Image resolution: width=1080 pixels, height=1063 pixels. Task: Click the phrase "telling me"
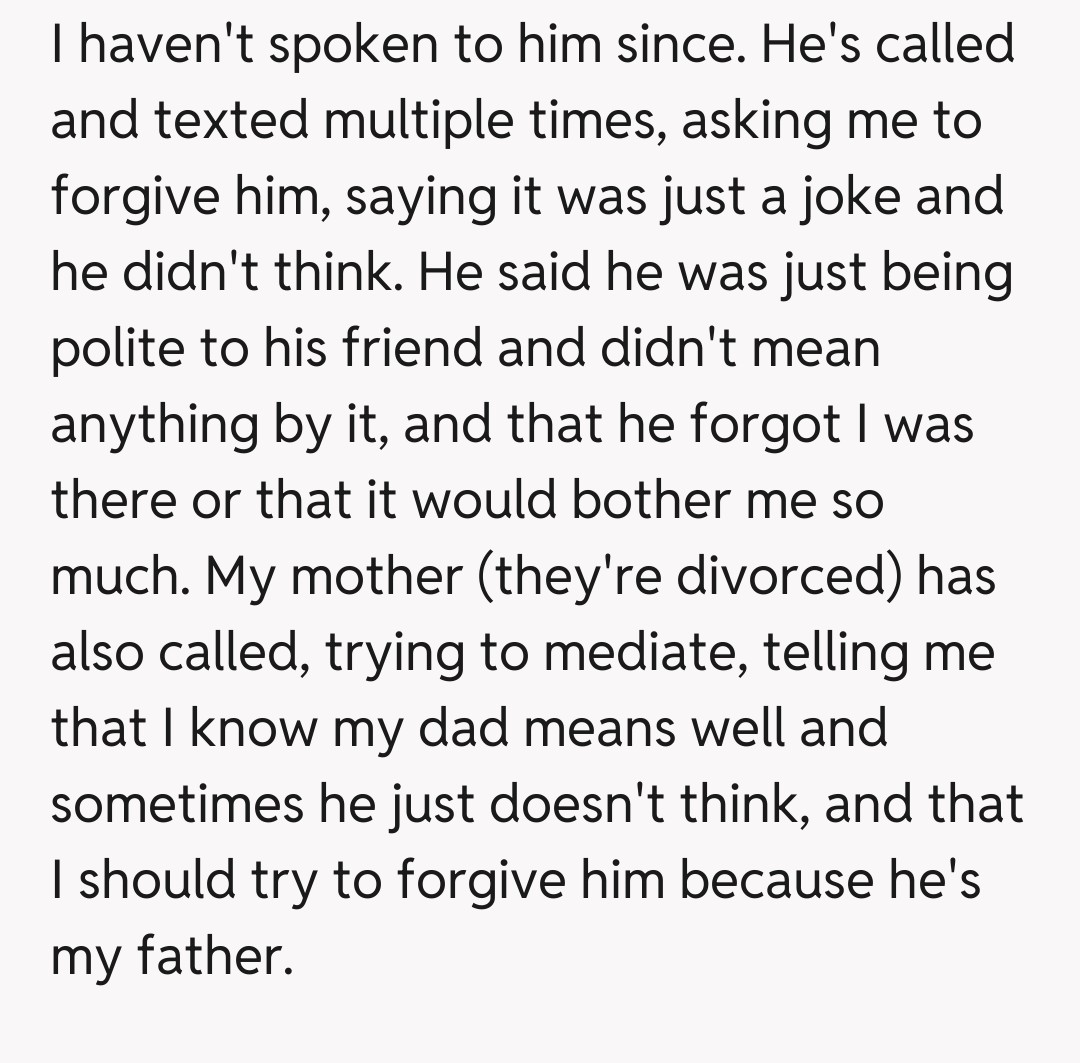(x=880, y=654)
